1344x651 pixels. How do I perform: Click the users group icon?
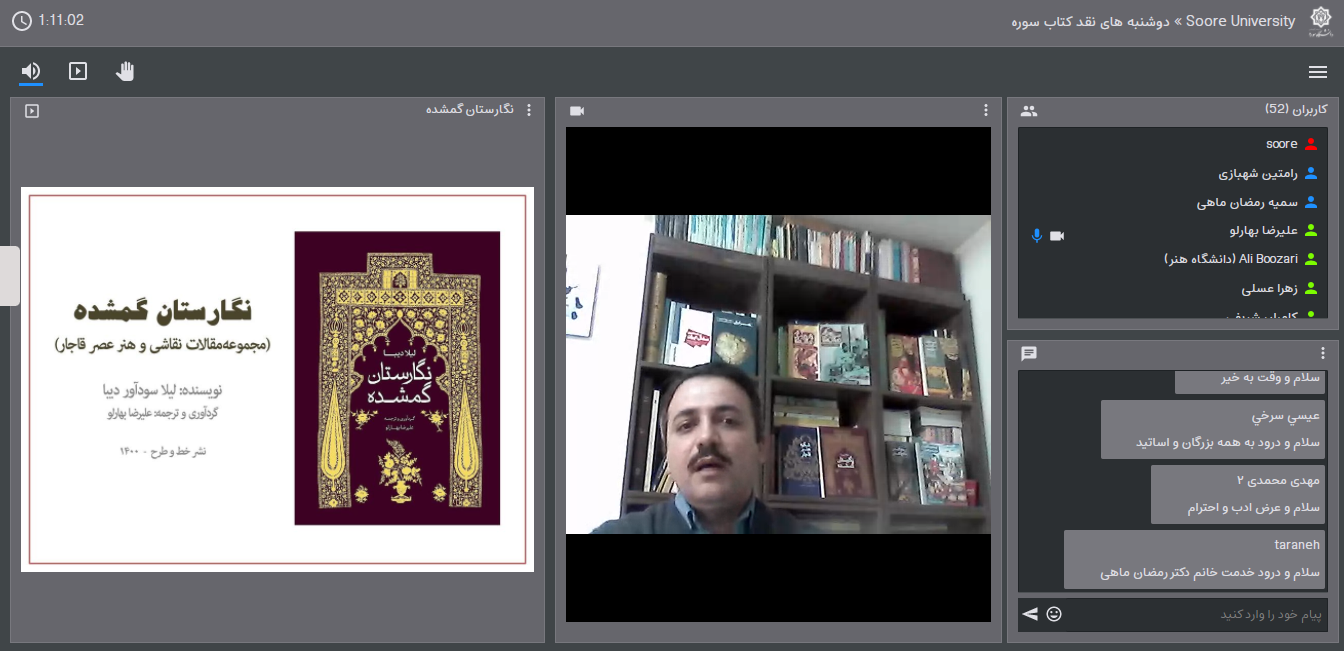(x=1029, y=111)
